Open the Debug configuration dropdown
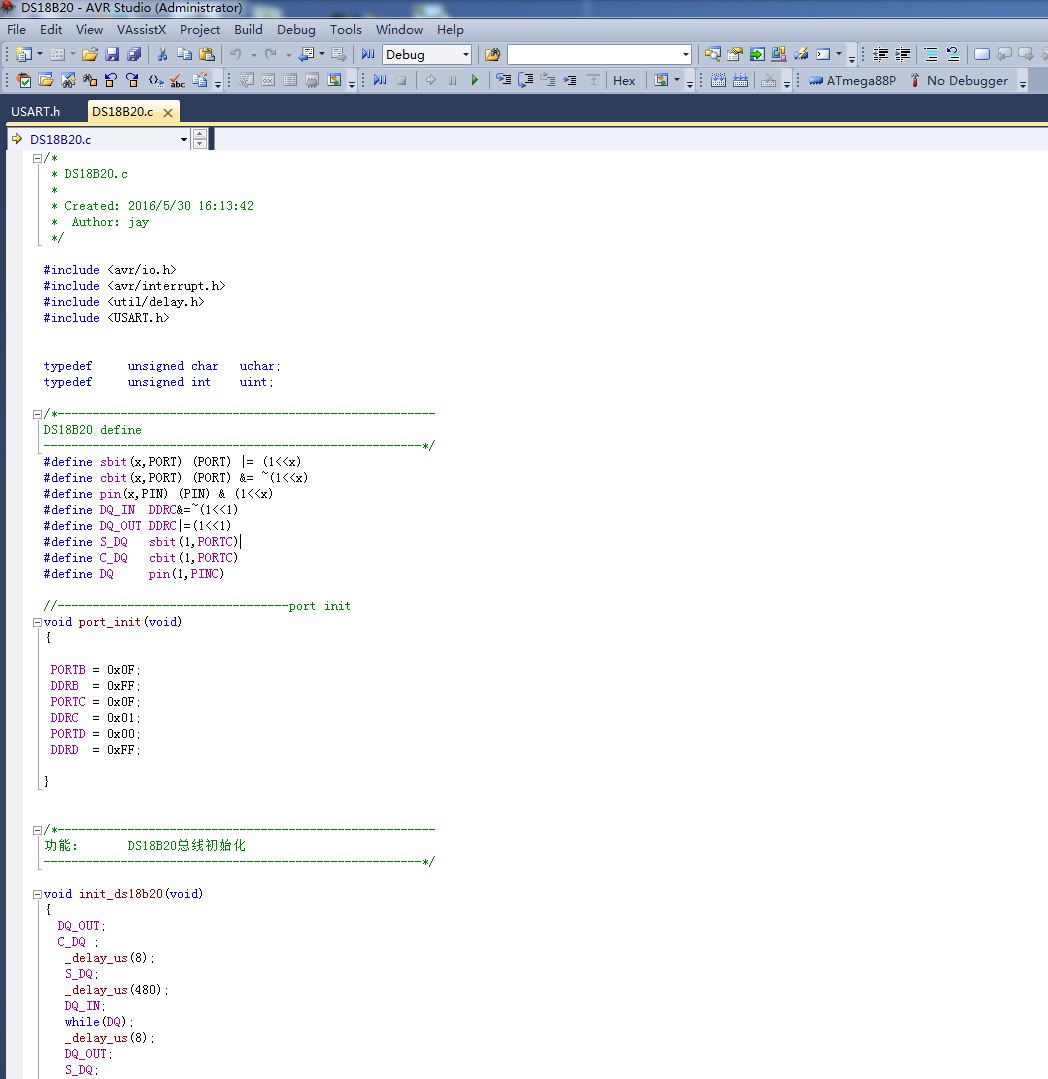1048x1079 pixels. 466,54
